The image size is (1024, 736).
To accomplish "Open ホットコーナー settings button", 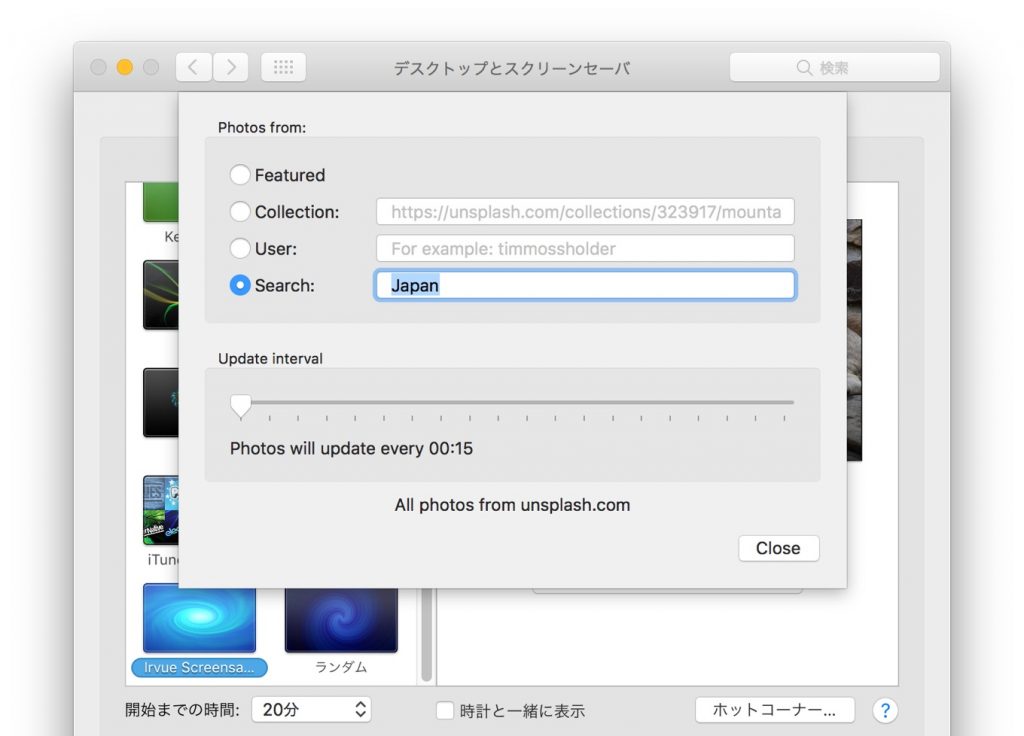I will (774, 710).
